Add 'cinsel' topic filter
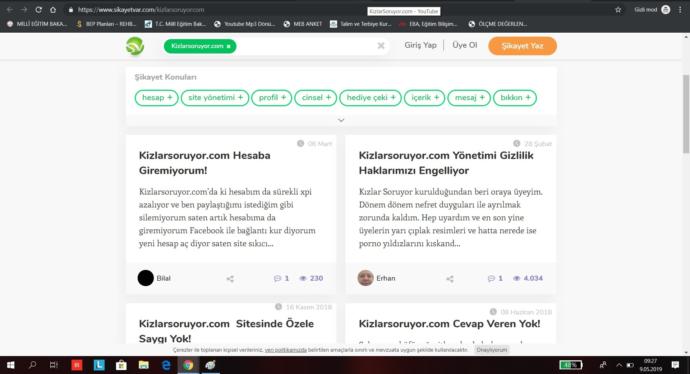This screenshot has height=374, width=690. point(316,98)
